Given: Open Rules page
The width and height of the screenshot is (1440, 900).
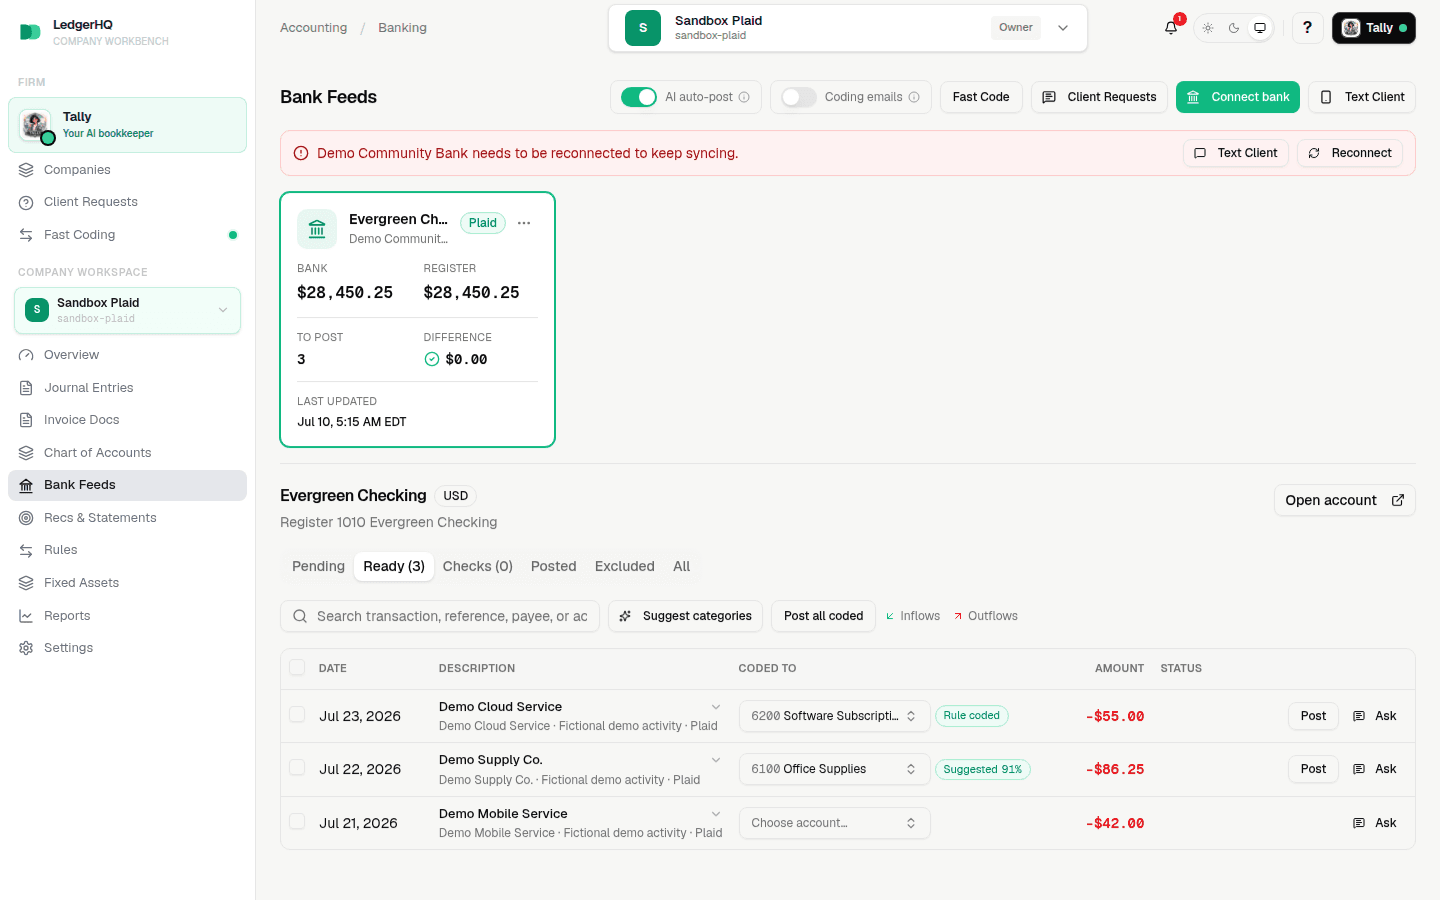Looking at the screenshot, I should click(127, 550).
